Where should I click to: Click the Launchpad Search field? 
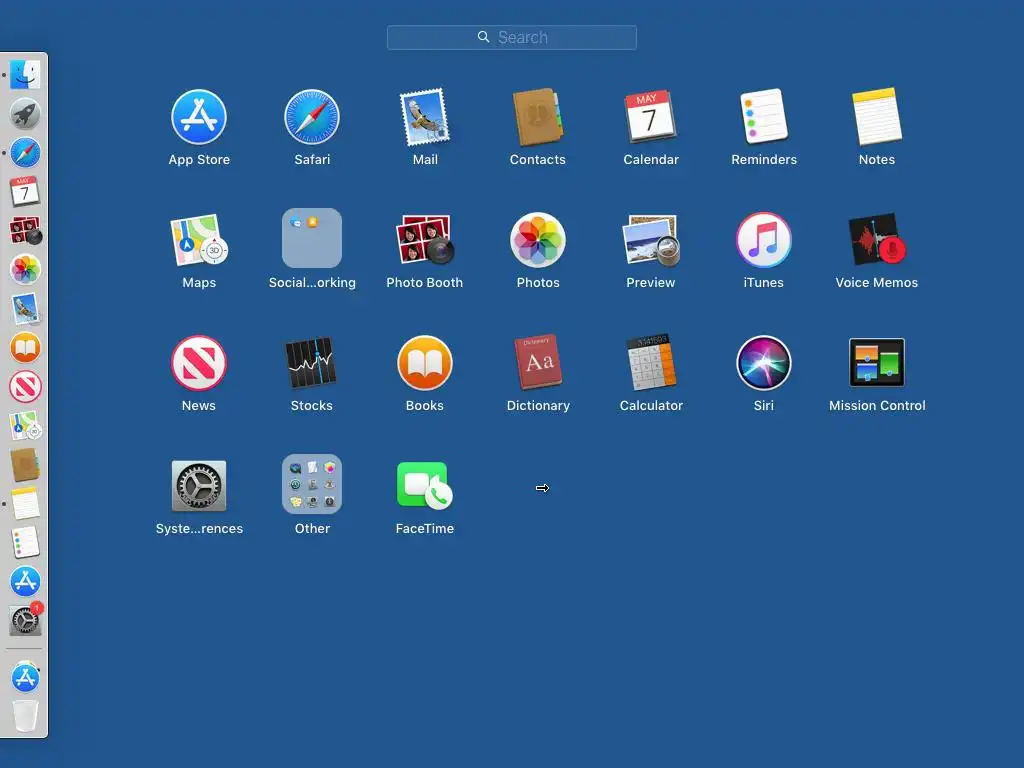point(512,38)
